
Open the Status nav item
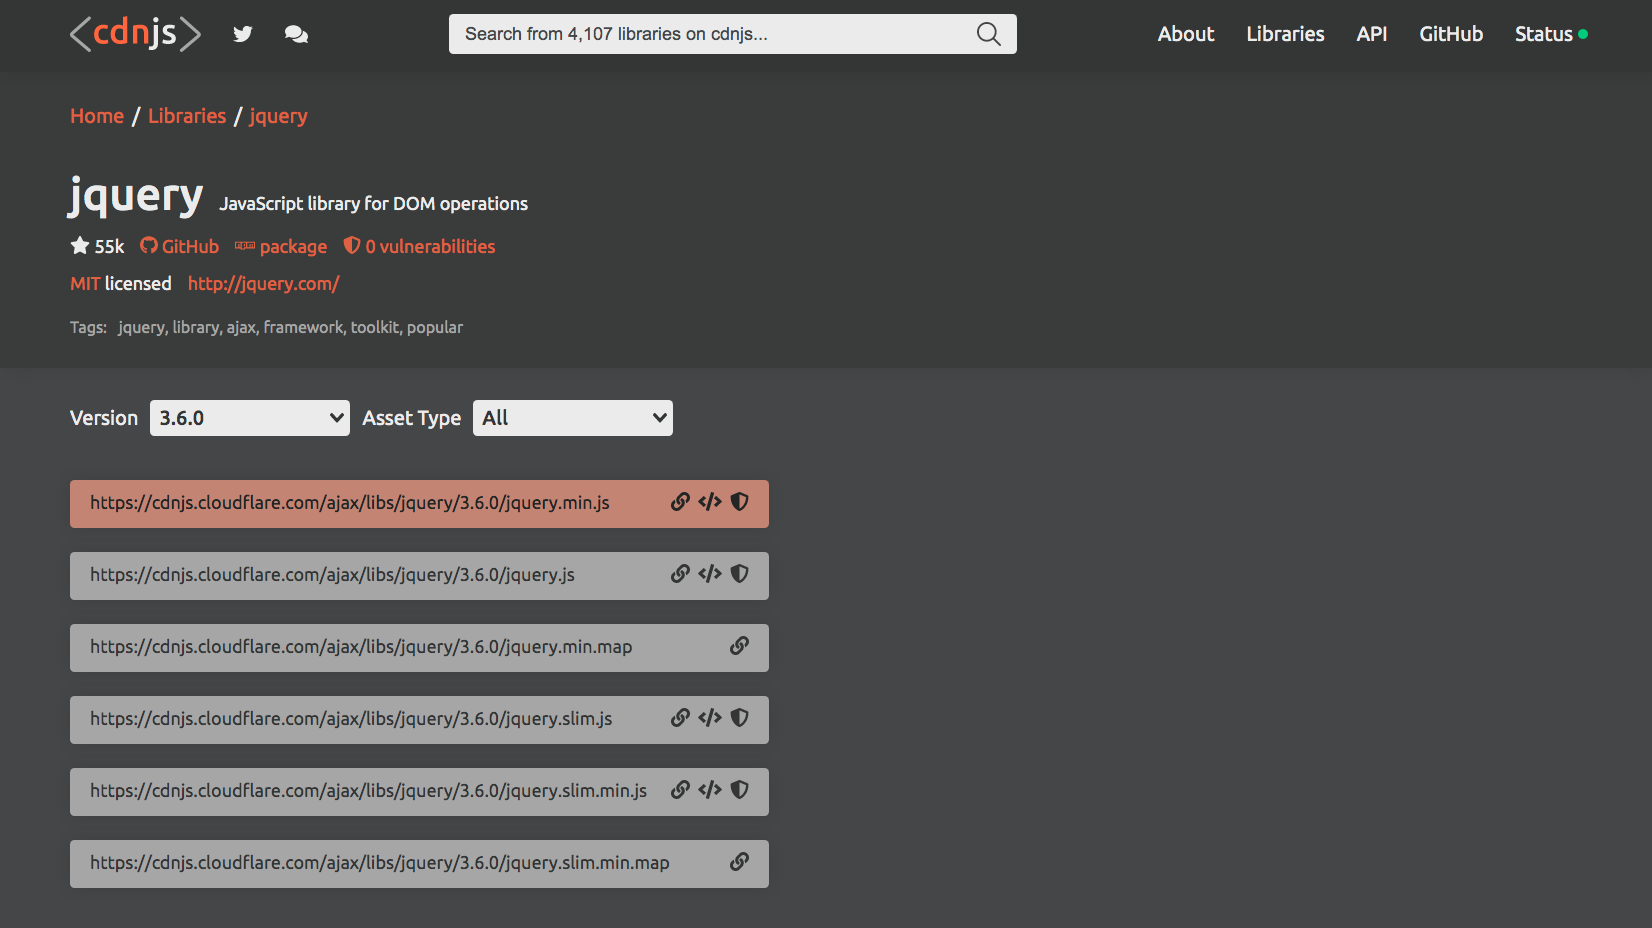[x=1551, y=34]
